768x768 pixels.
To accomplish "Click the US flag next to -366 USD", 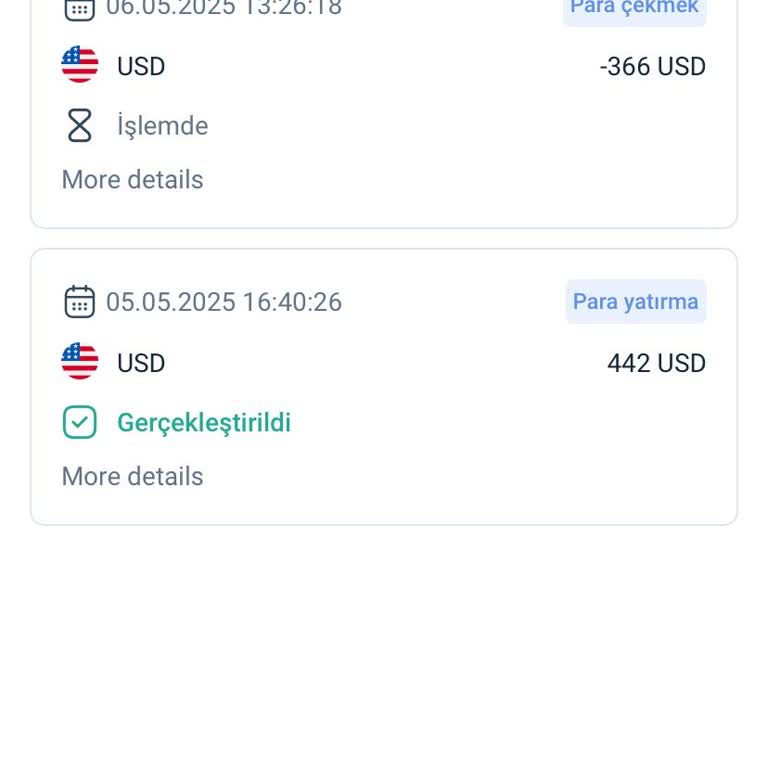I will [x=79, y=66].
